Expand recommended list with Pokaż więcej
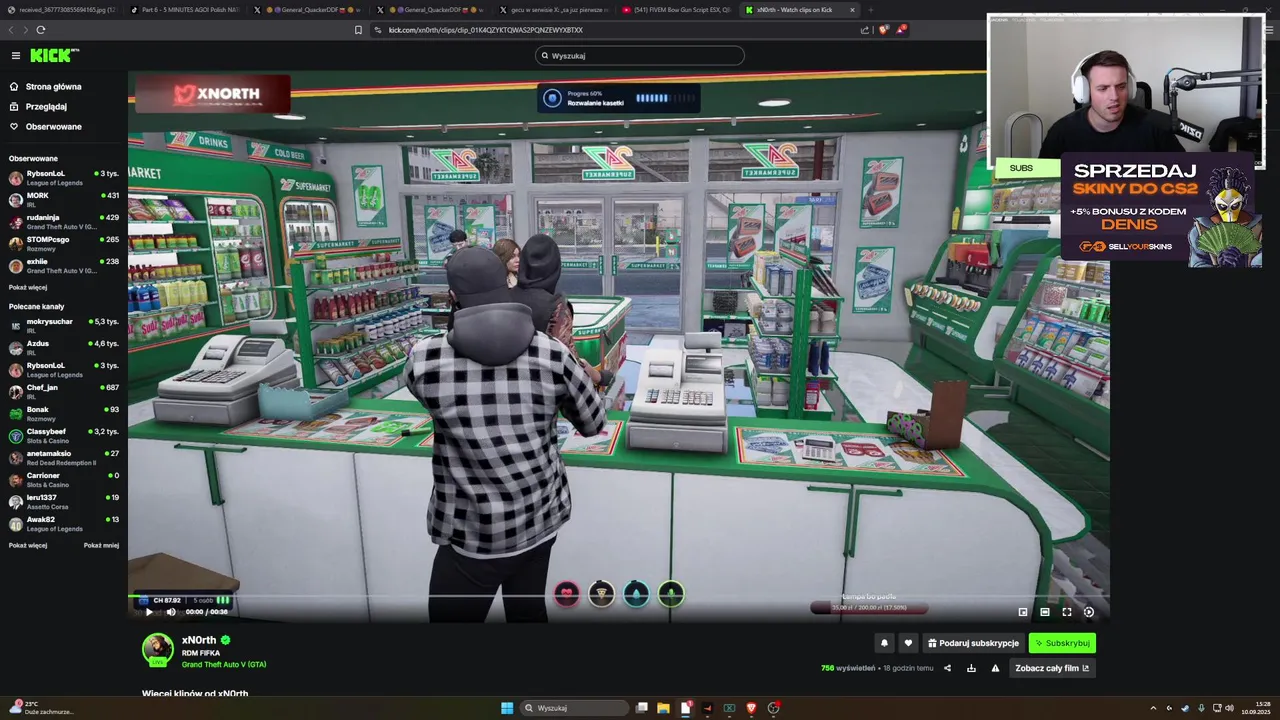Image resolution: width=1280 pixels, height=720 pixels. [x=28, y=545]
